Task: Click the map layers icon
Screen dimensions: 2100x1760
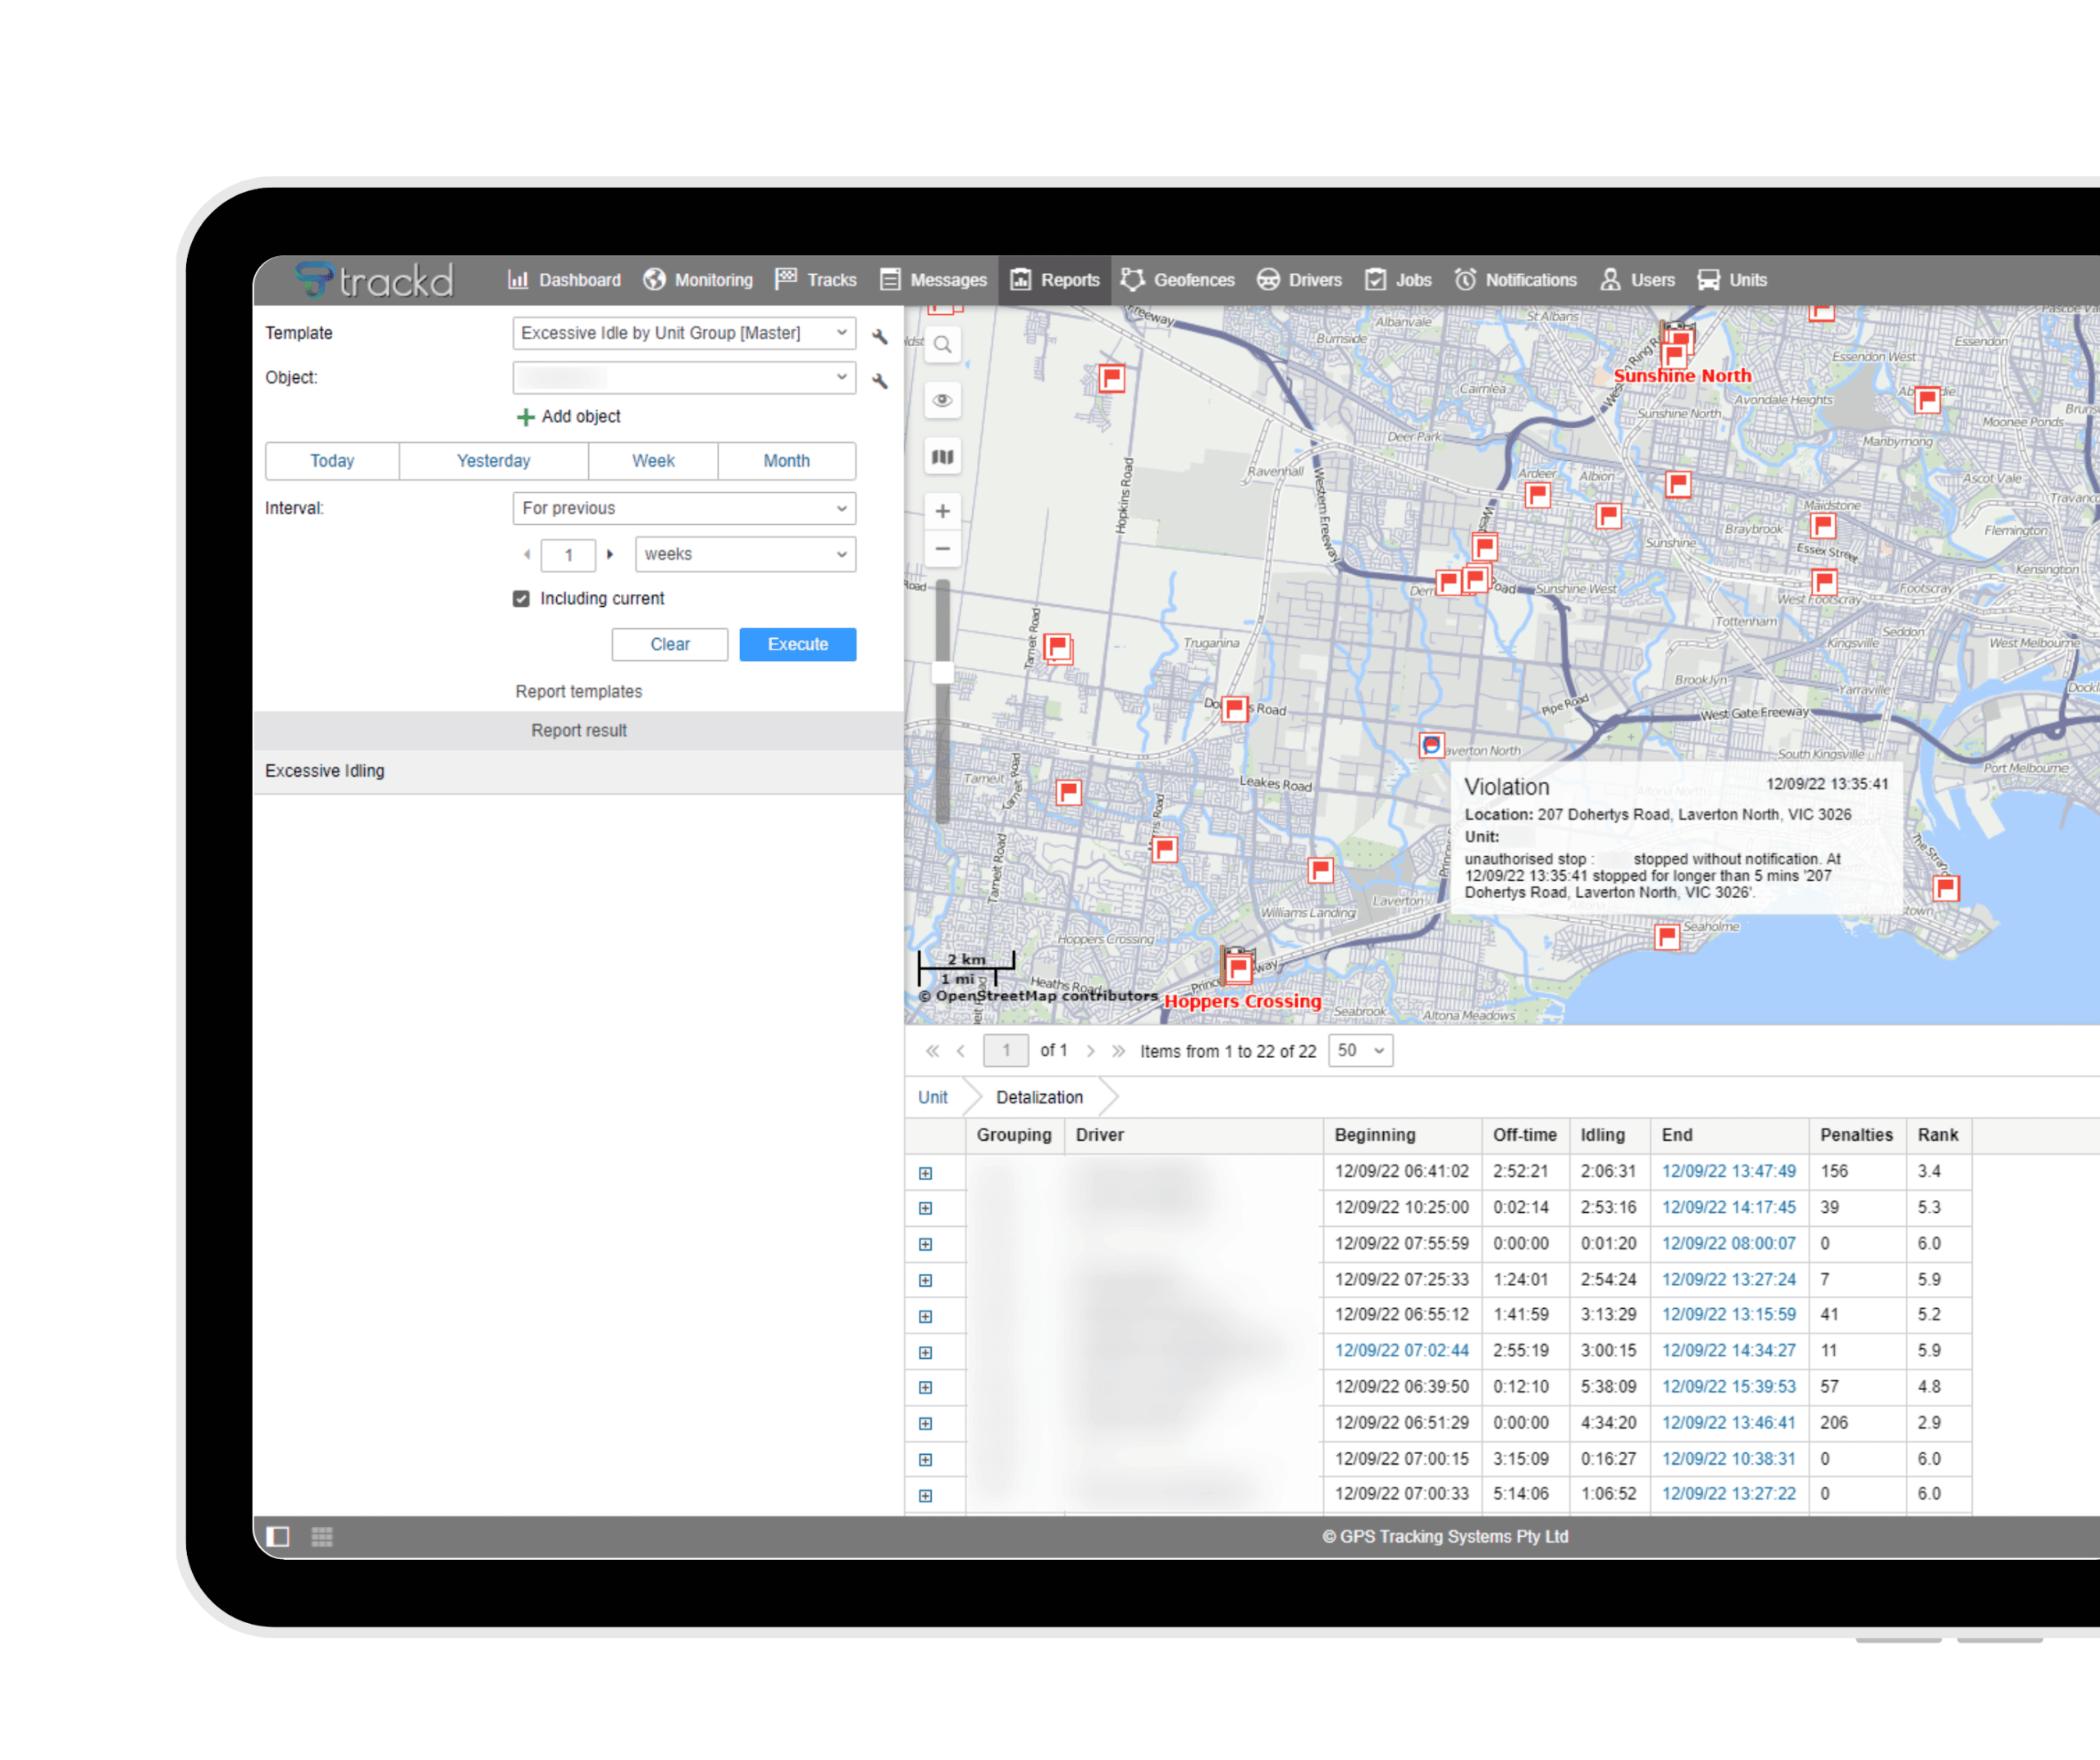Action: click(942, 457)
